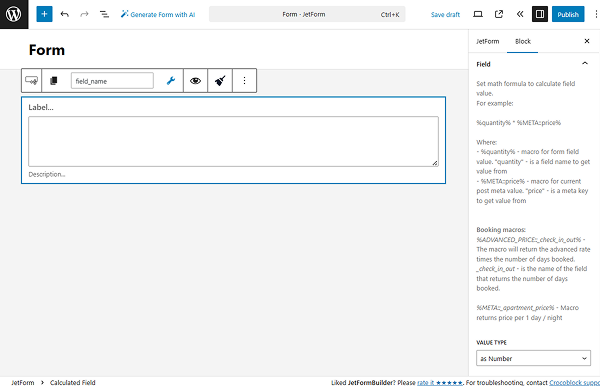The width and height of the screenshot is (600, 386).
Task: Generate Form with AI
Action: pyautogui.click(x=158, y=15)
